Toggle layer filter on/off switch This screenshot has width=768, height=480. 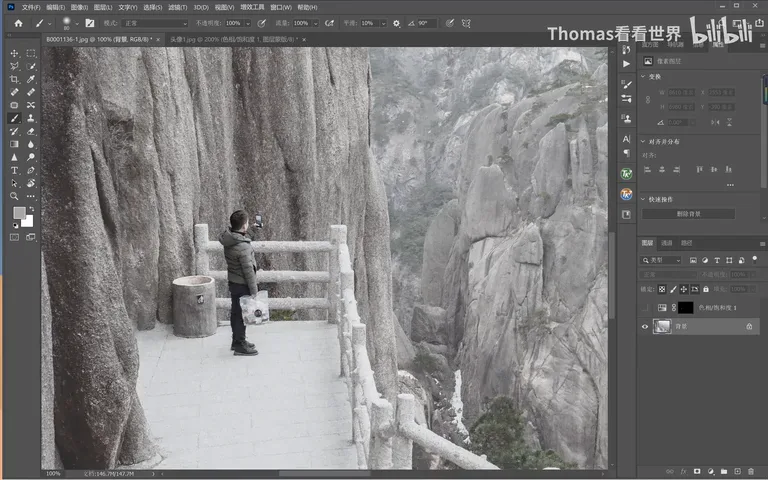click(x=754, y=259)
